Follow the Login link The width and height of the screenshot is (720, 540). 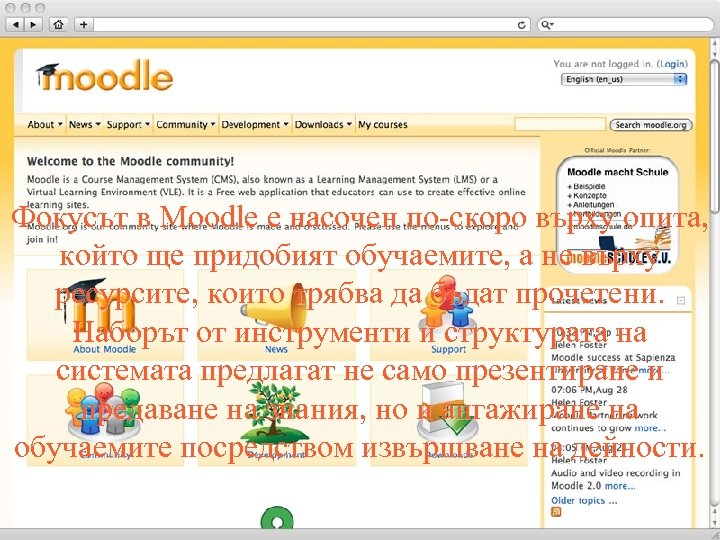672,64
